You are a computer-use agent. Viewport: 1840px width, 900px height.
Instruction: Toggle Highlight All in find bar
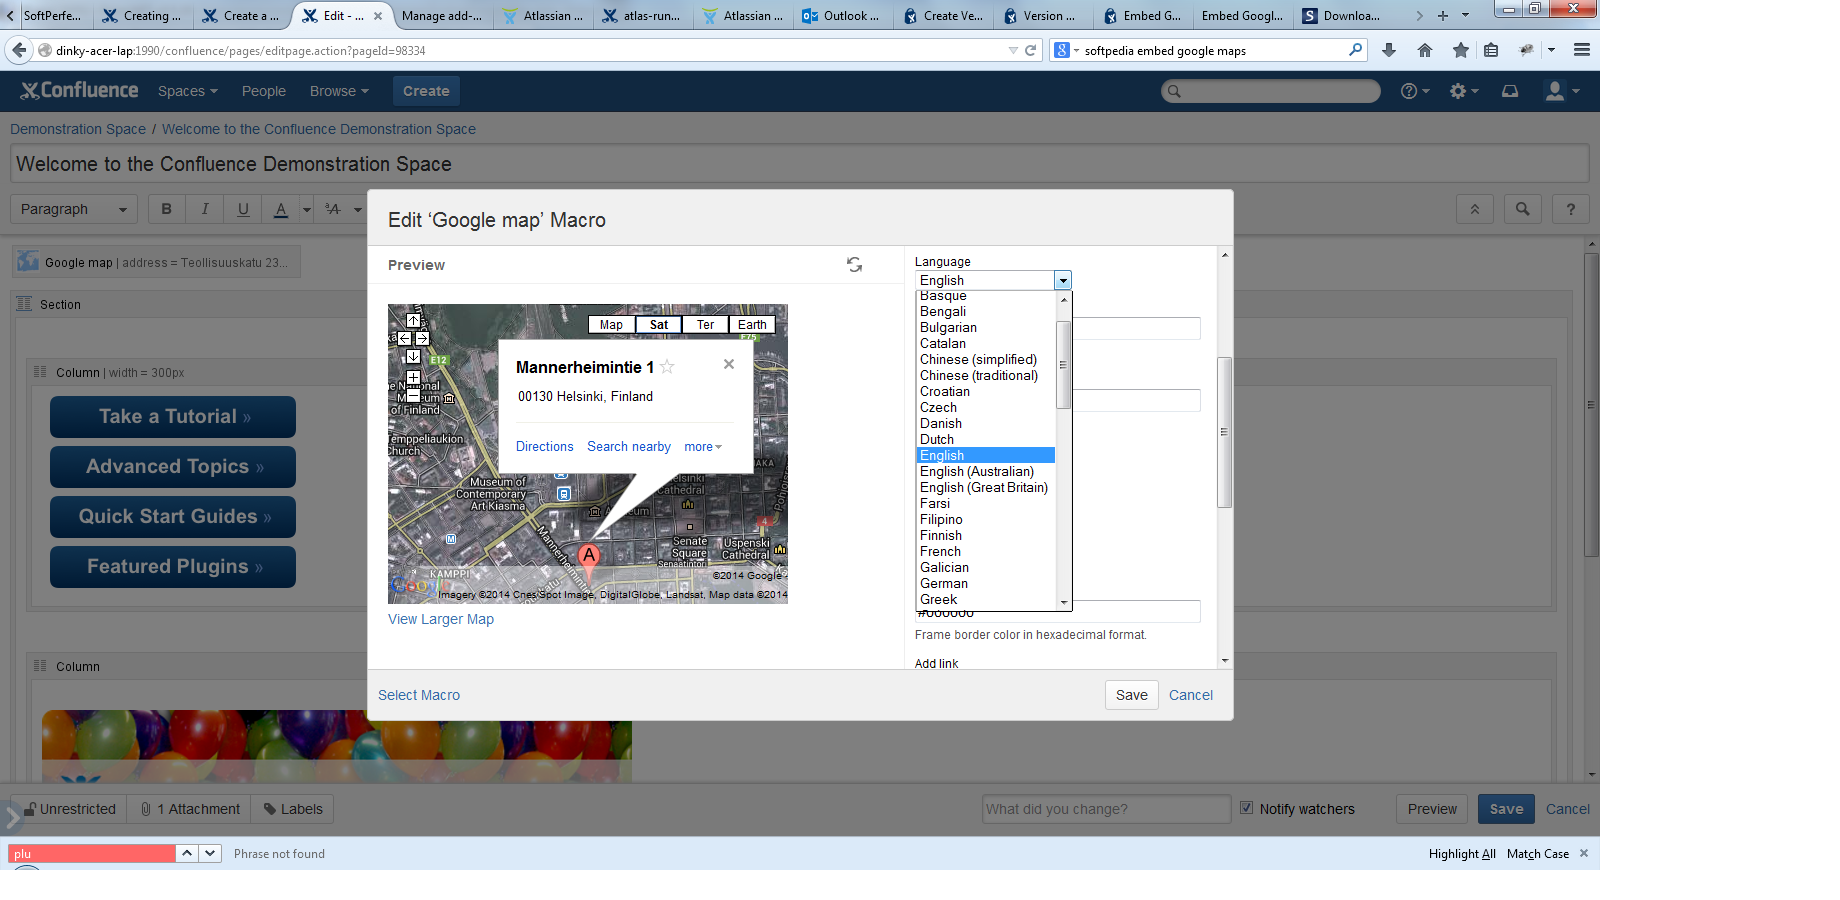click(1462, 854)
